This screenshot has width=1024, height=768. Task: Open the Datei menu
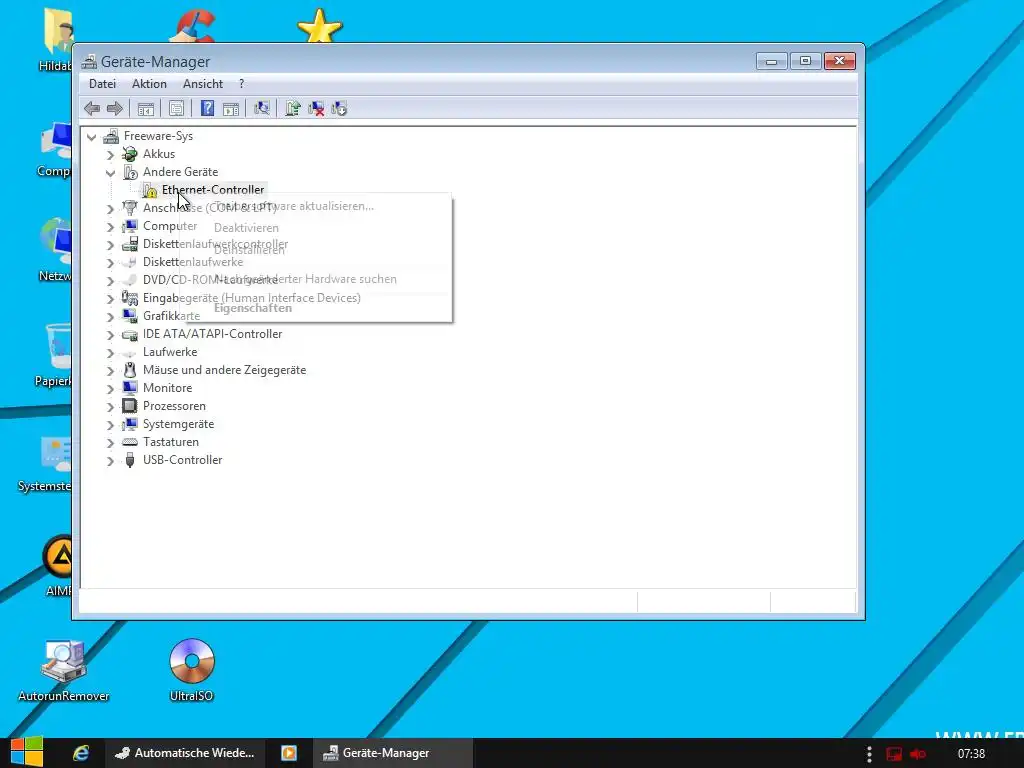[103, 84]
